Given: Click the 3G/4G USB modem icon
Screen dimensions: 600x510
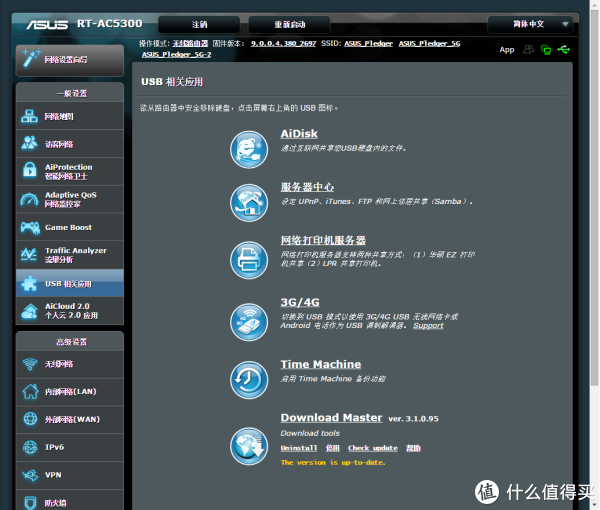Looking at the screenshot, I should tap(249, 322).
